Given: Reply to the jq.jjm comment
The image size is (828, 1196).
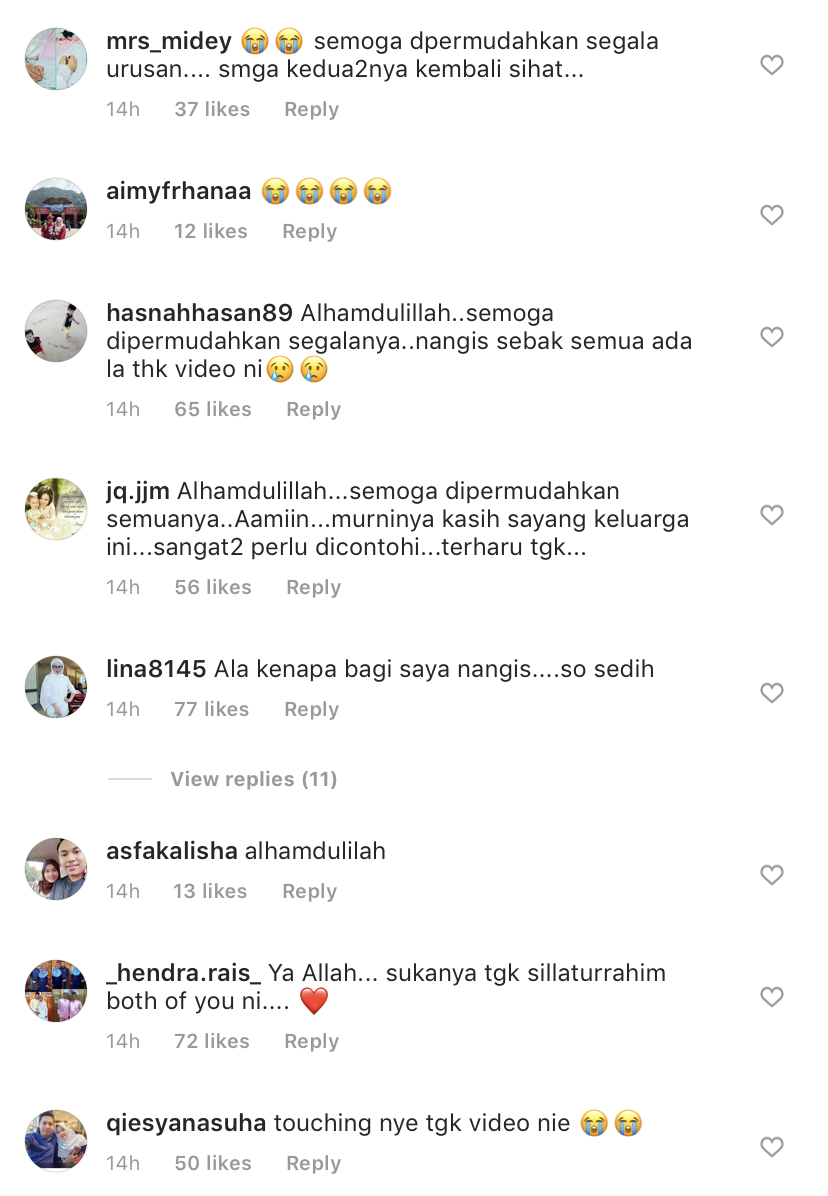Looking at the screenshot, I should click(313, 587).
